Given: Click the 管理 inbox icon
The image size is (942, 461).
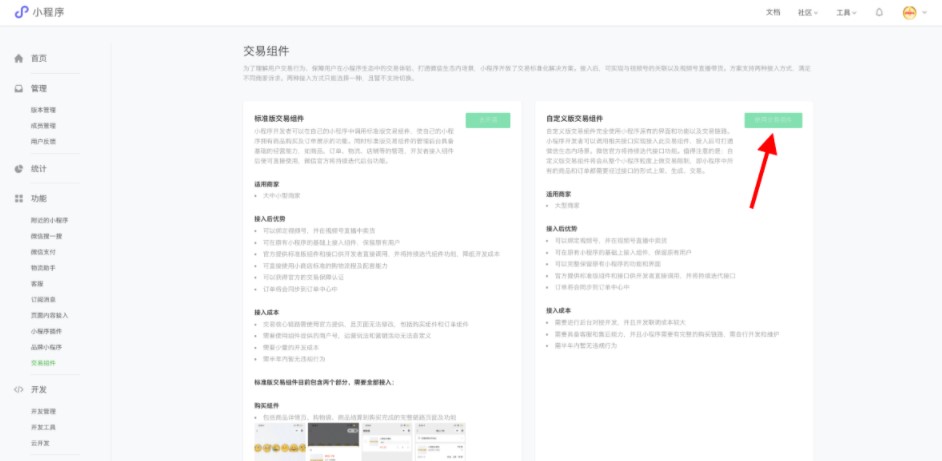Looking at the screenshot, I should click(19, 88).
